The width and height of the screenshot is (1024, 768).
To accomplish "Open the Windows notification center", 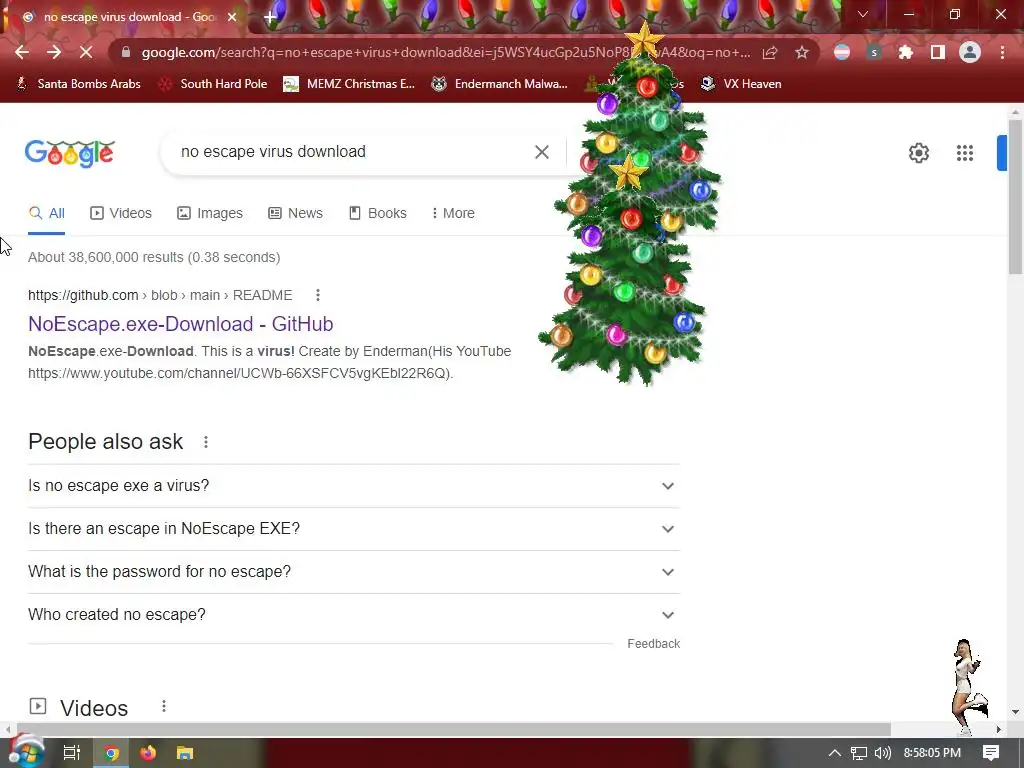I will [x=991, y=753].
